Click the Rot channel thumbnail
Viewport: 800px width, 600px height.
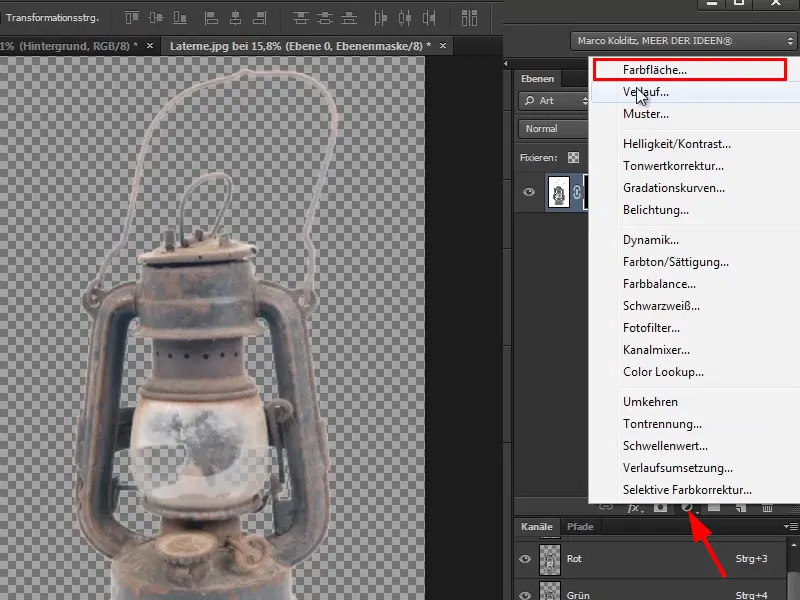pyautogui.click(x=550, y=559)
